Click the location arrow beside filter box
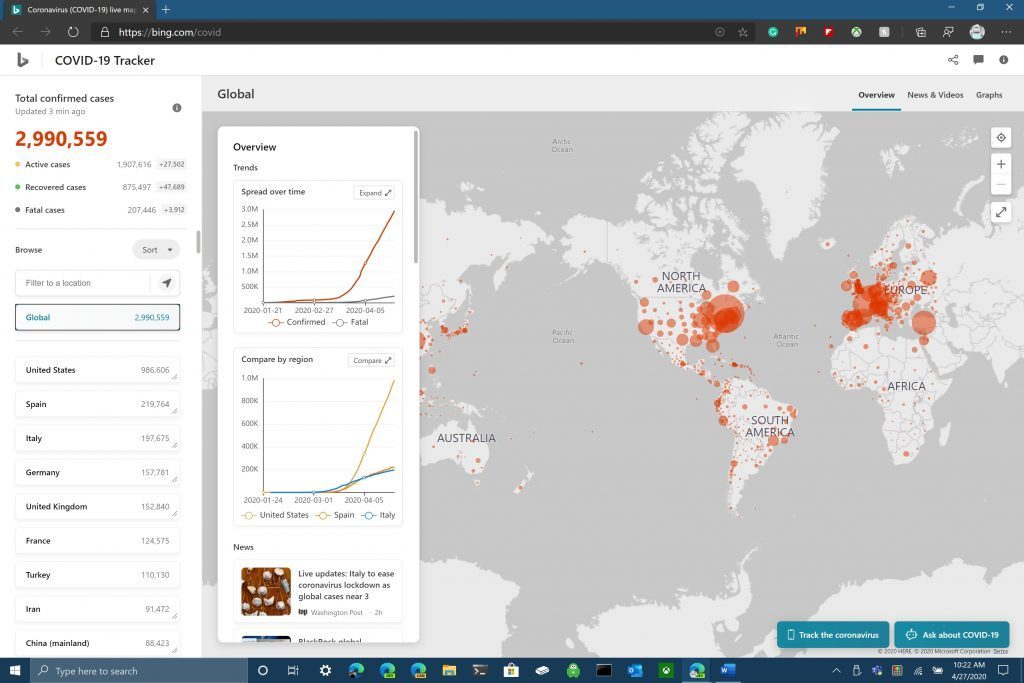 coord(166,283)
